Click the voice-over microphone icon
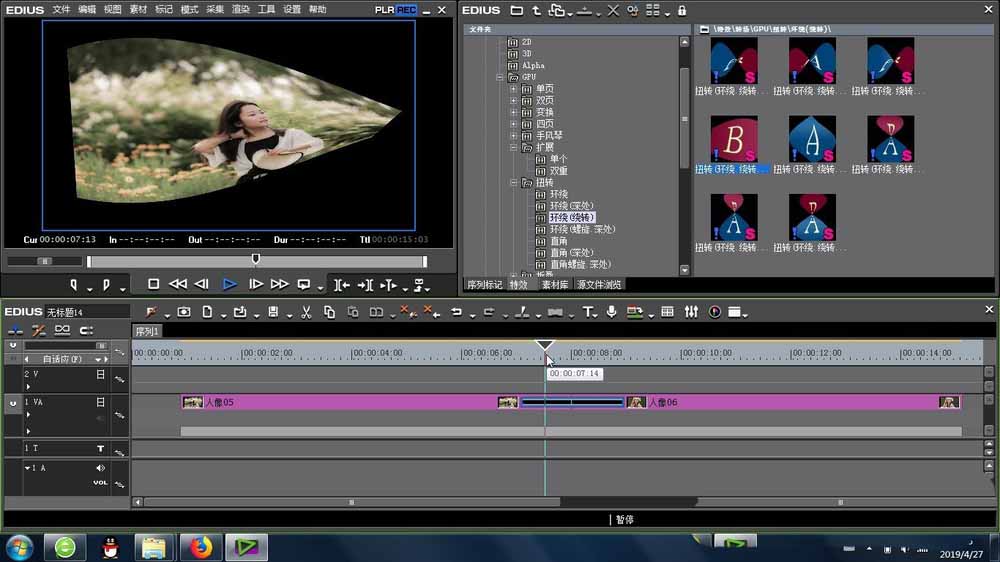1000x562 pixels. coord(611,311)
